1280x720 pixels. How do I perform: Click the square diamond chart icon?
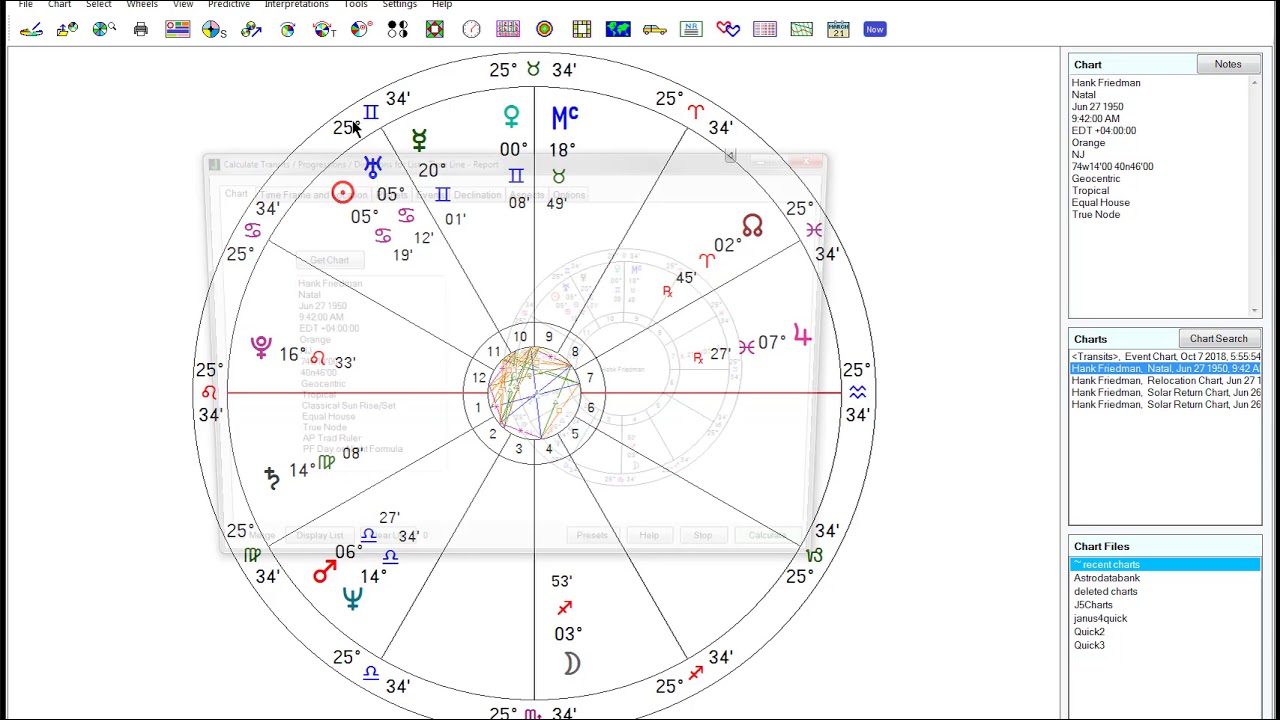pyautogui.click(x=435, y=29)
